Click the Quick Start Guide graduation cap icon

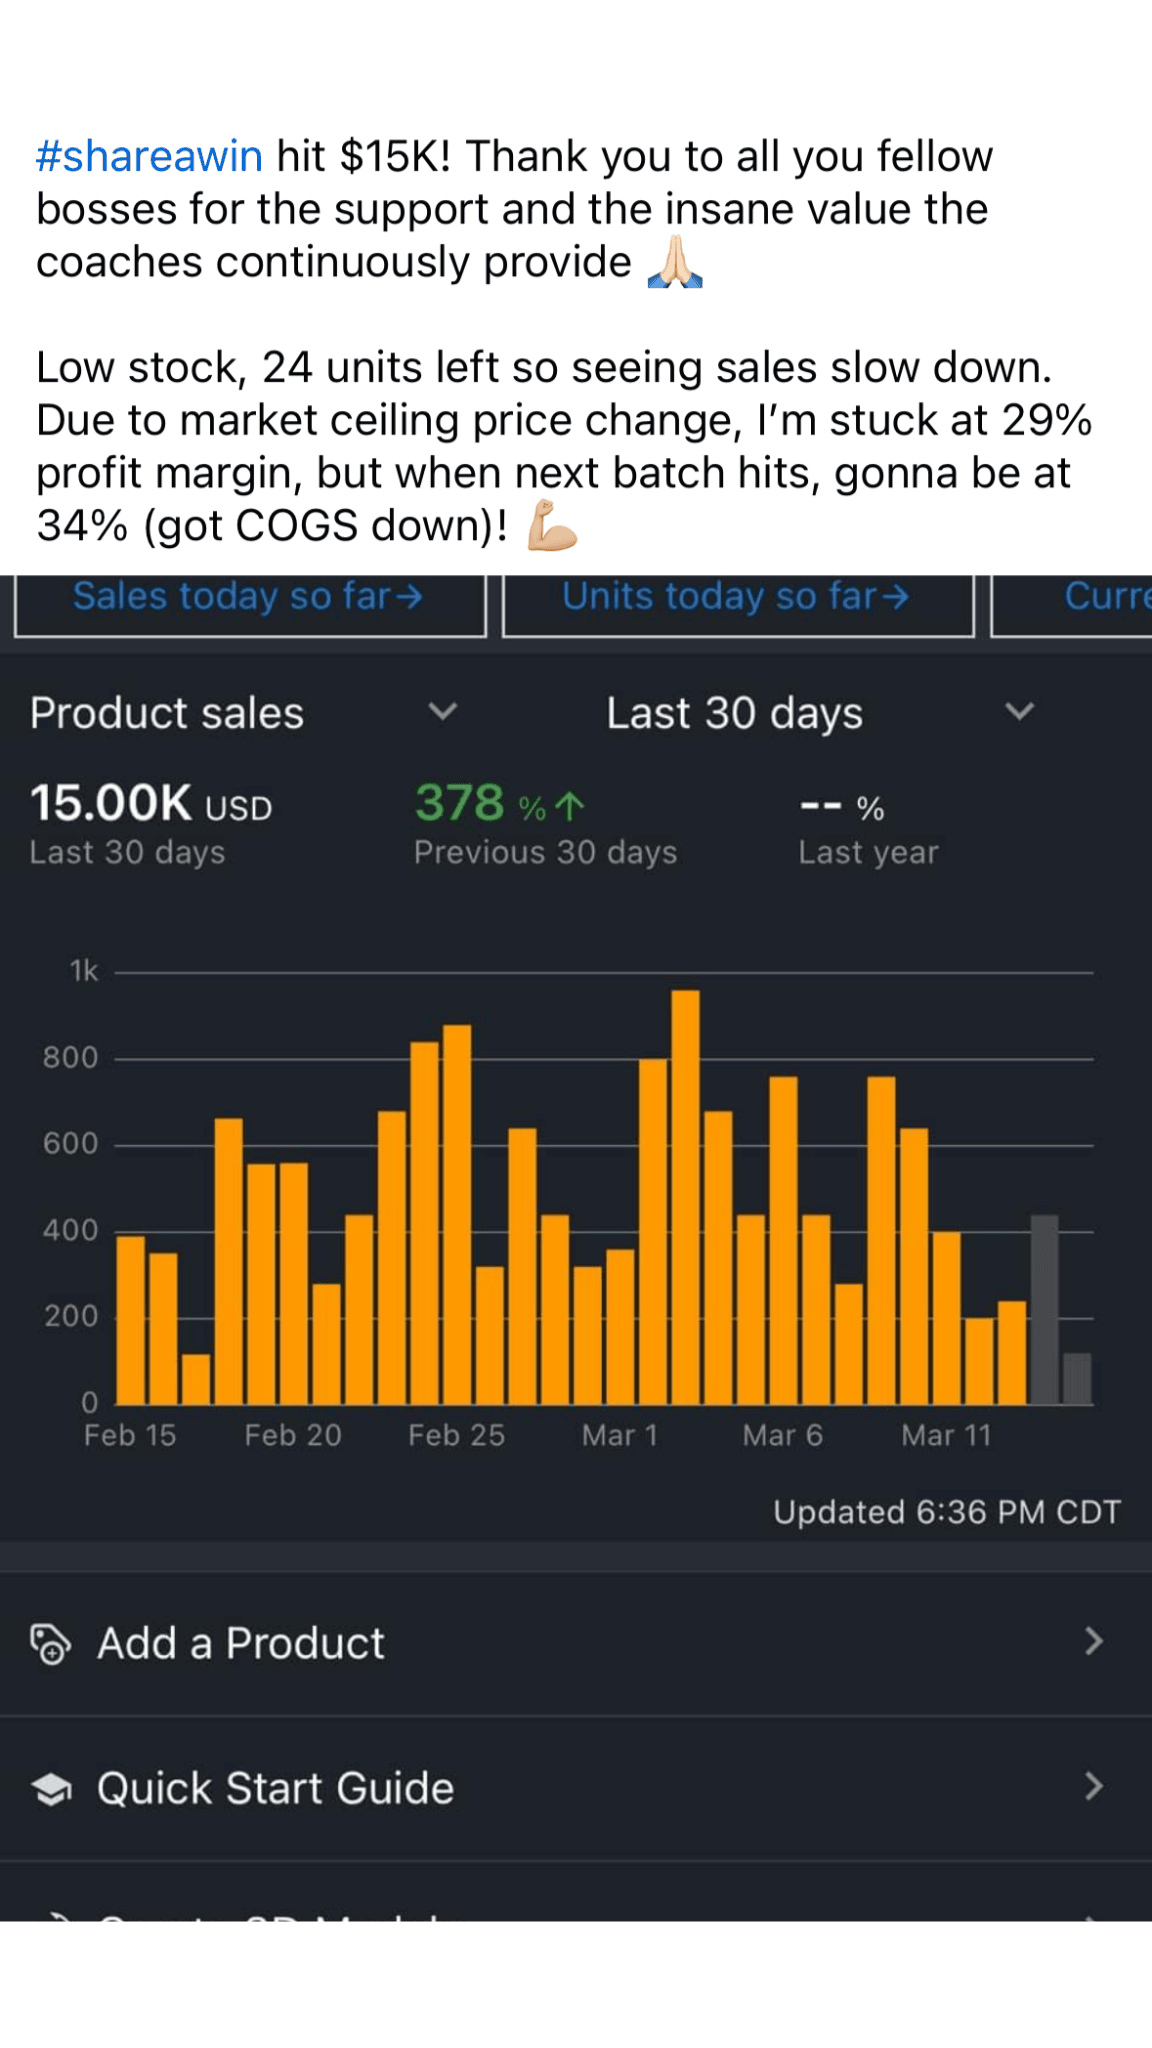[x=51, y=1788]
